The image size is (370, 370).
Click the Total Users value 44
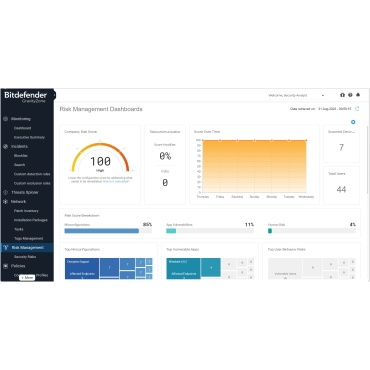341,189
